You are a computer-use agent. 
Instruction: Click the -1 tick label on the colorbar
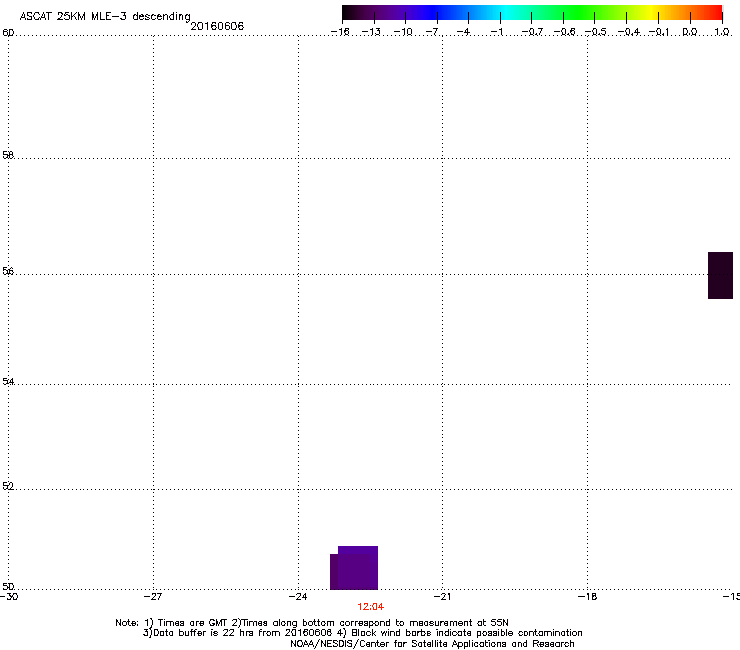point(496,32)
